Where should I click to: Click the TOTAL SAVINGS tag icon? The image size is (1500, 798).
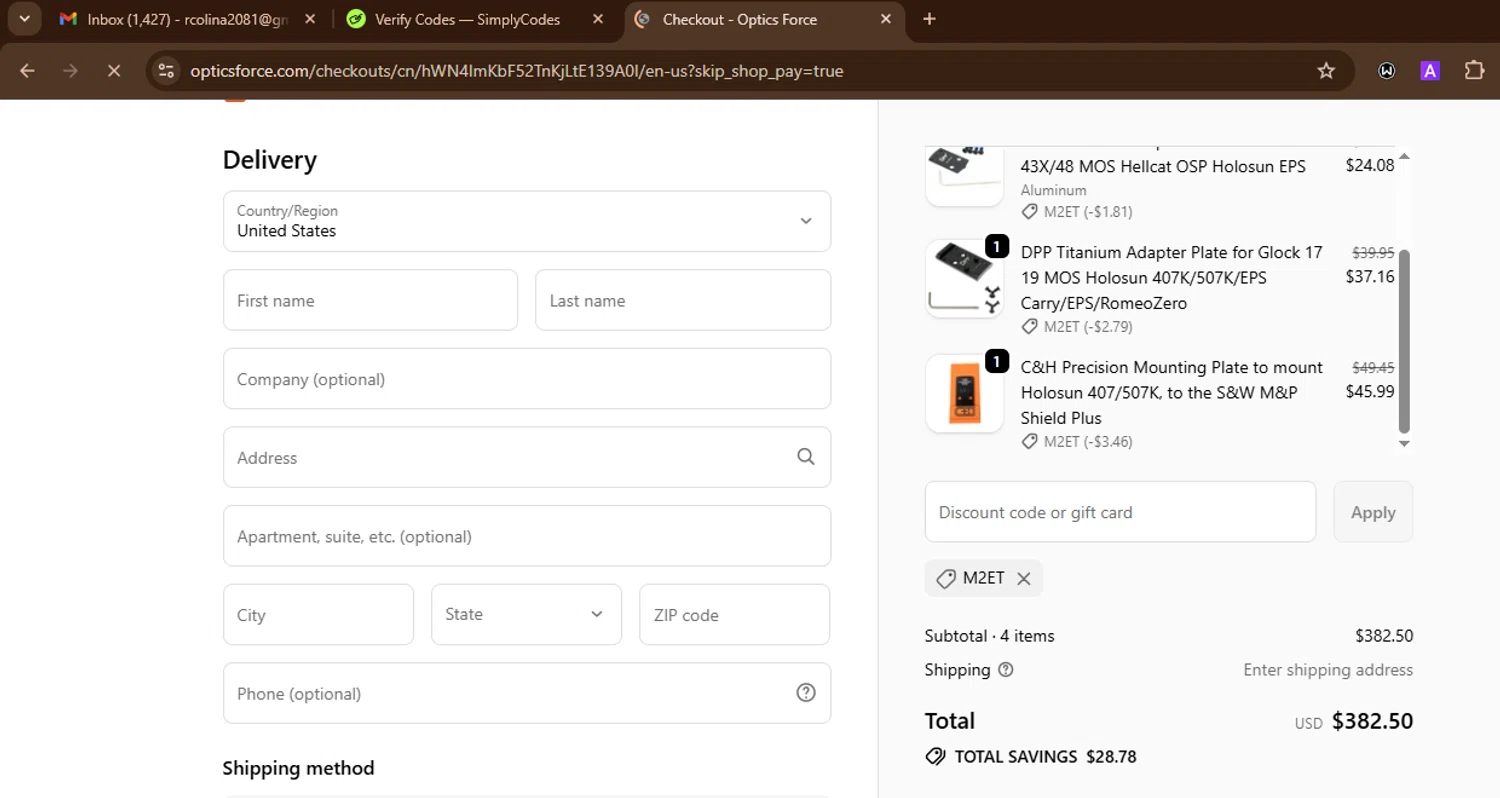(x=935, y=757)
